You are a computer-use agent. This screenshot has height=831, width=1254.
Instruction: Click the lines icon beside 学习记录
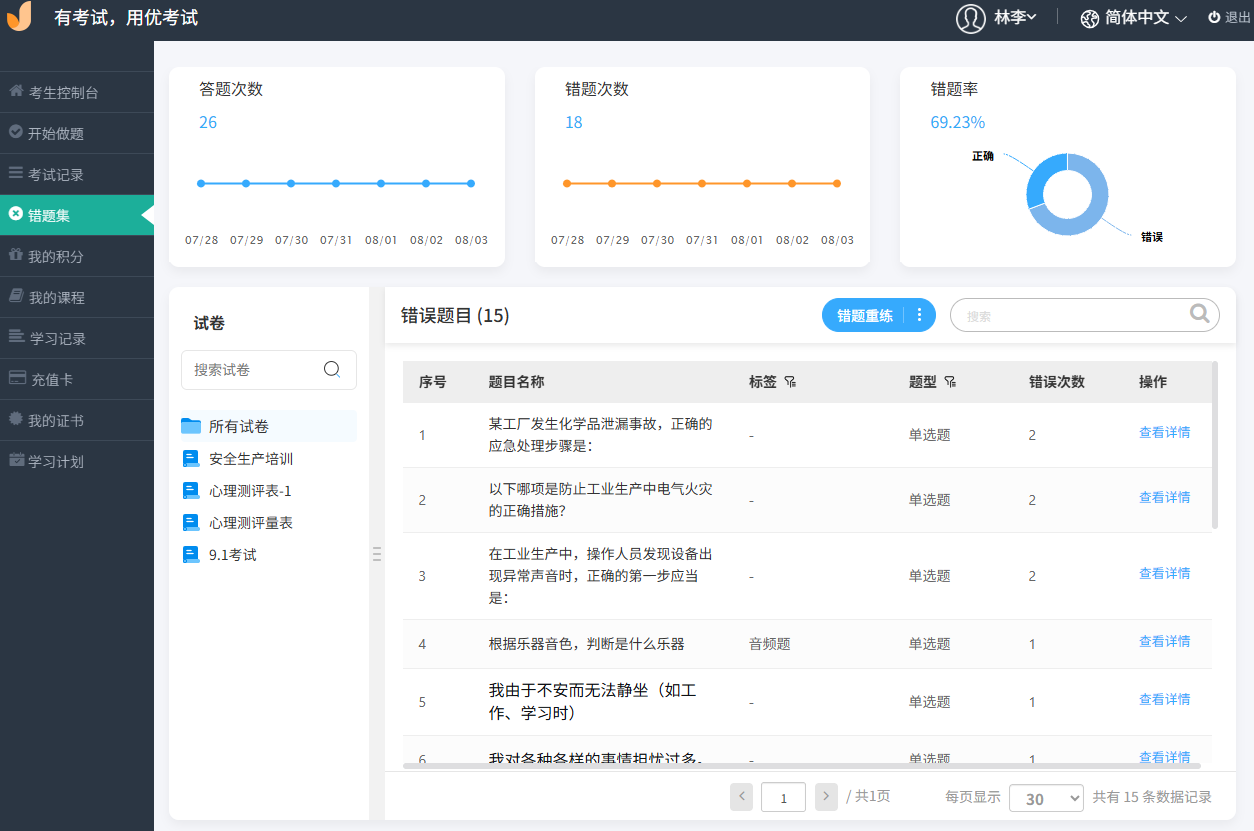[16, 337]
